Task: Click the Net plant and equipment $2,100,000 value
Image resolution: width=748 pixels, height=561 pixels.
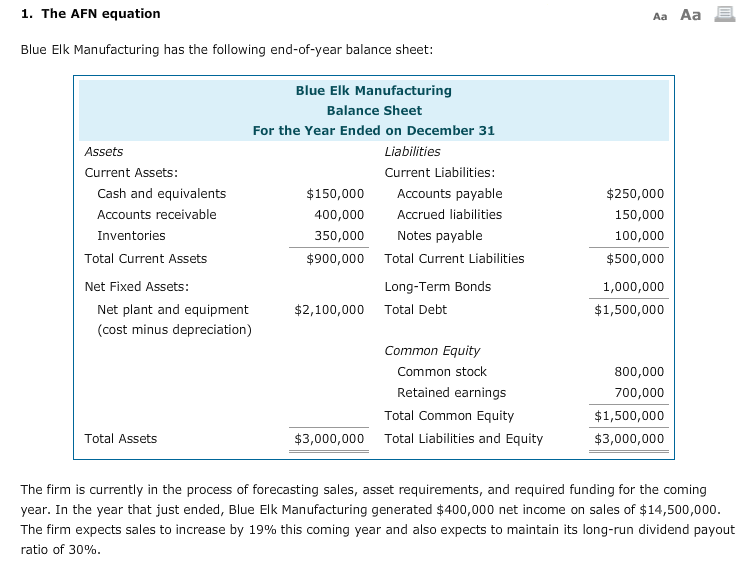Action: [x=329, y=310]
